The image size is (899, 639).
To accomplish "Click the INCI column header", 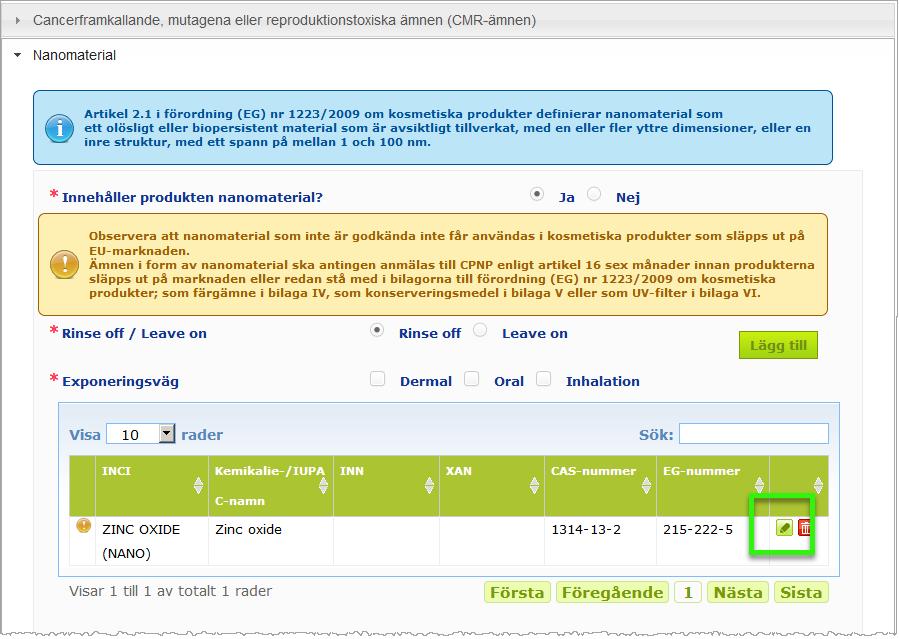I will pyautogui.click(x=152, y=485).
